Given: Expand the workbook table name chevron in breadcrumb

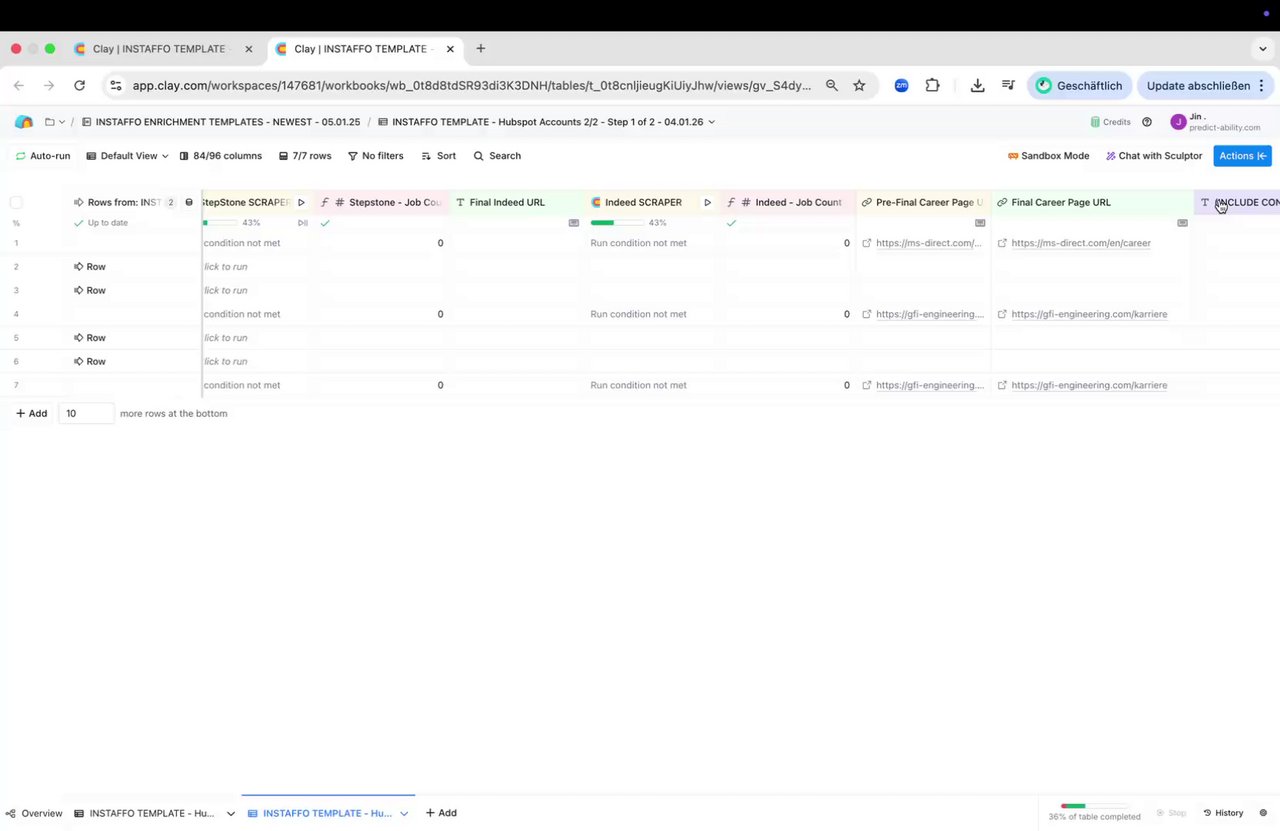Looking at the screenshot, I should coord(712,122).
